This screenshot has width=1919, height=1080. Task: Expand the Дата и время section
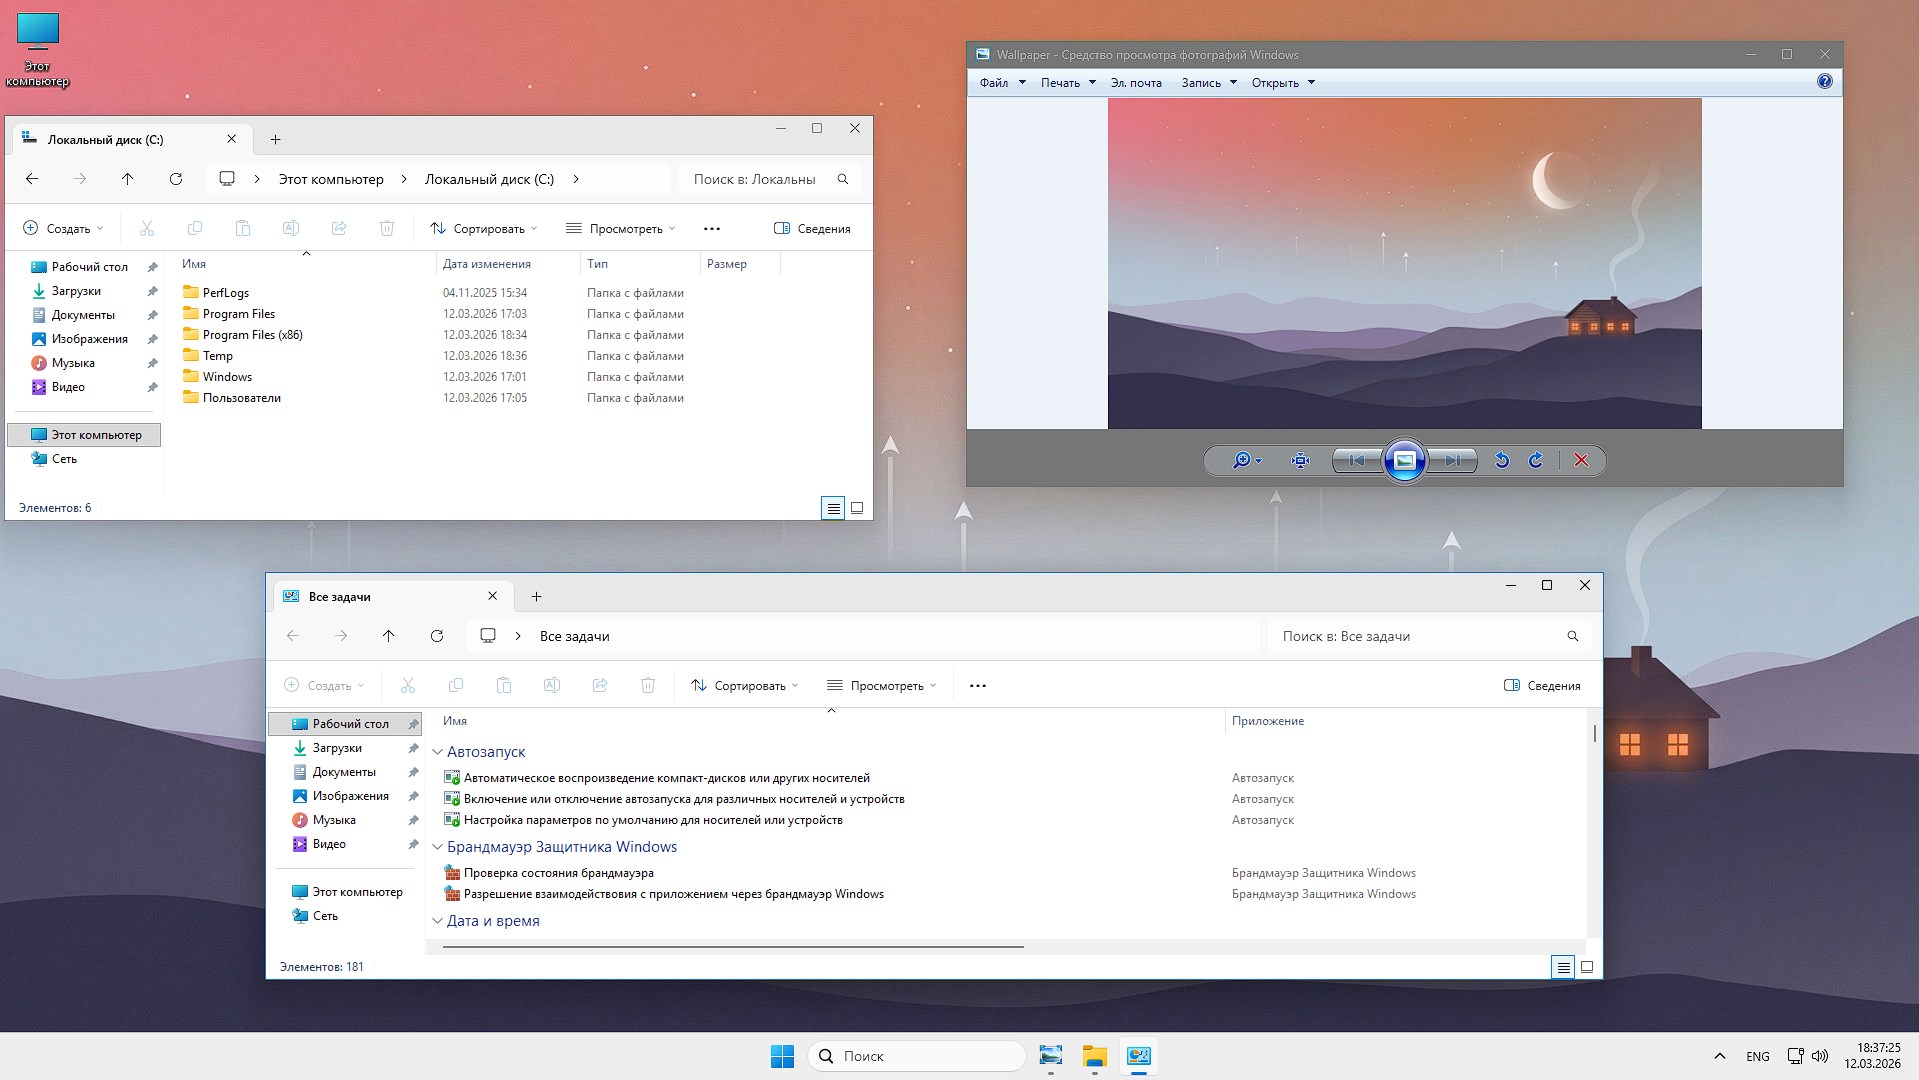coord(437,921)
